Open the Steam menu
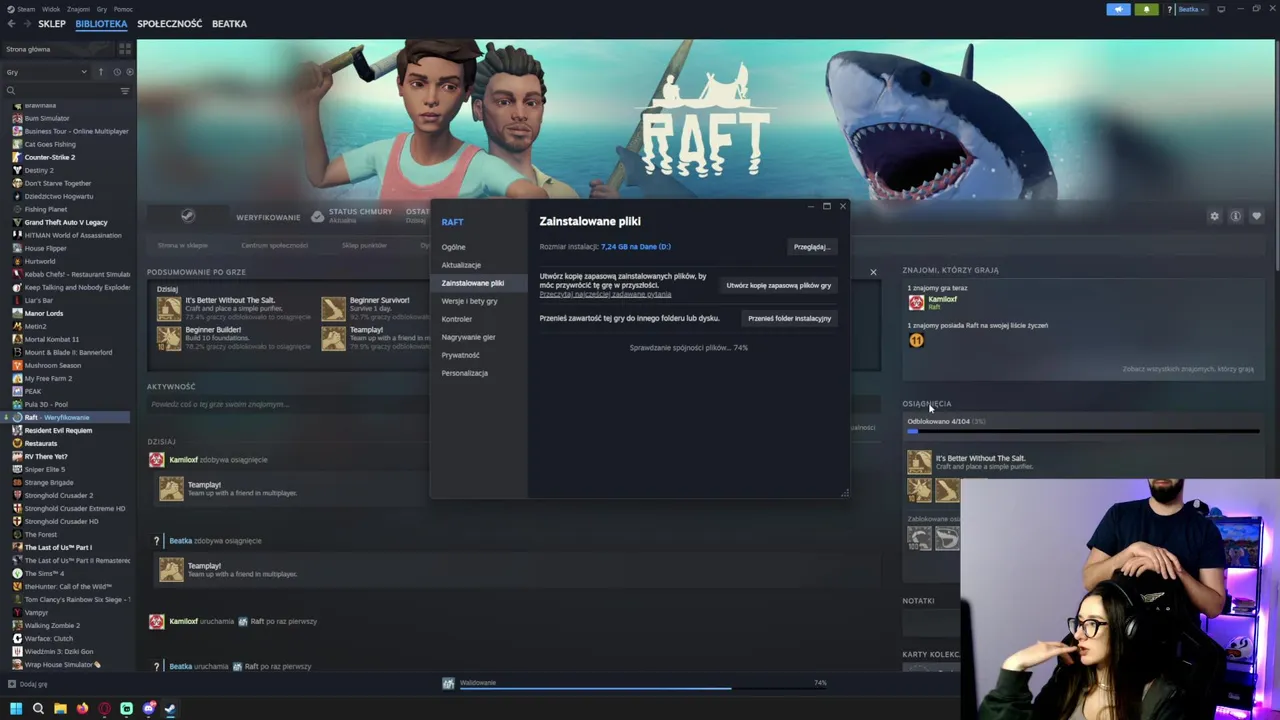Viewport: 1280px width, 720px height. coord(24,9)
